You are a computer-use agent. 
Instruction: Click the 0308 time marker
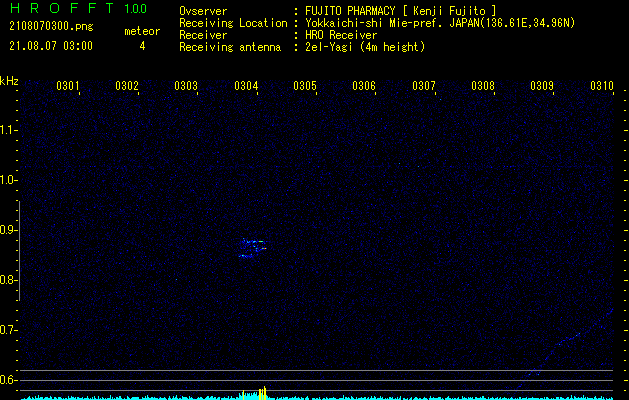click(483, 86)
